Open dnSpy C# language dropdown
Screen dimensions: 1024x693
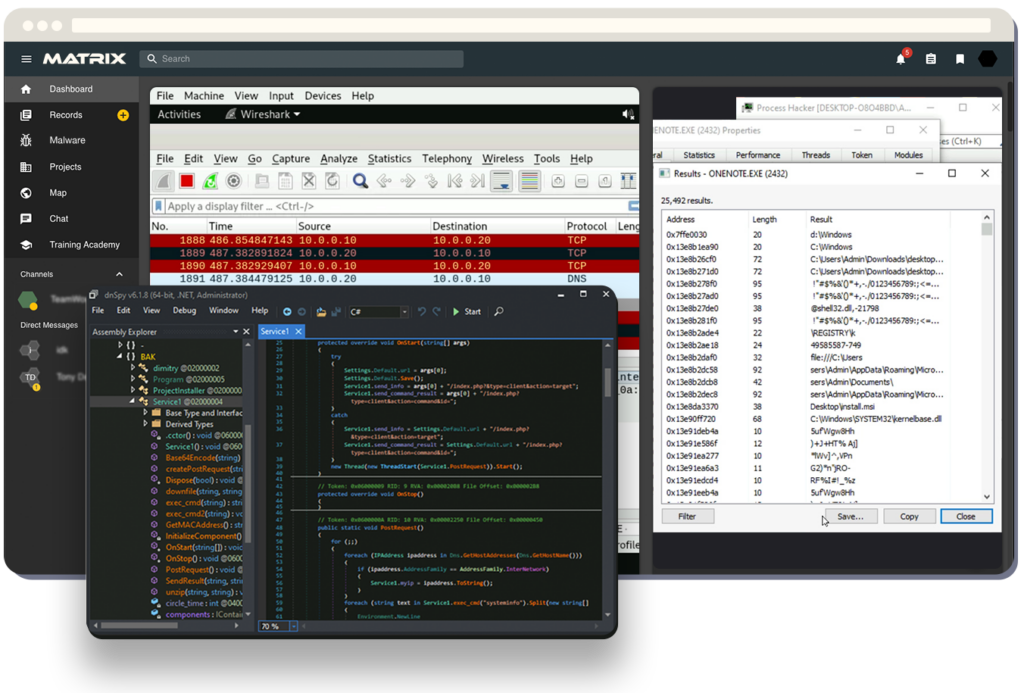click(379, 312)
